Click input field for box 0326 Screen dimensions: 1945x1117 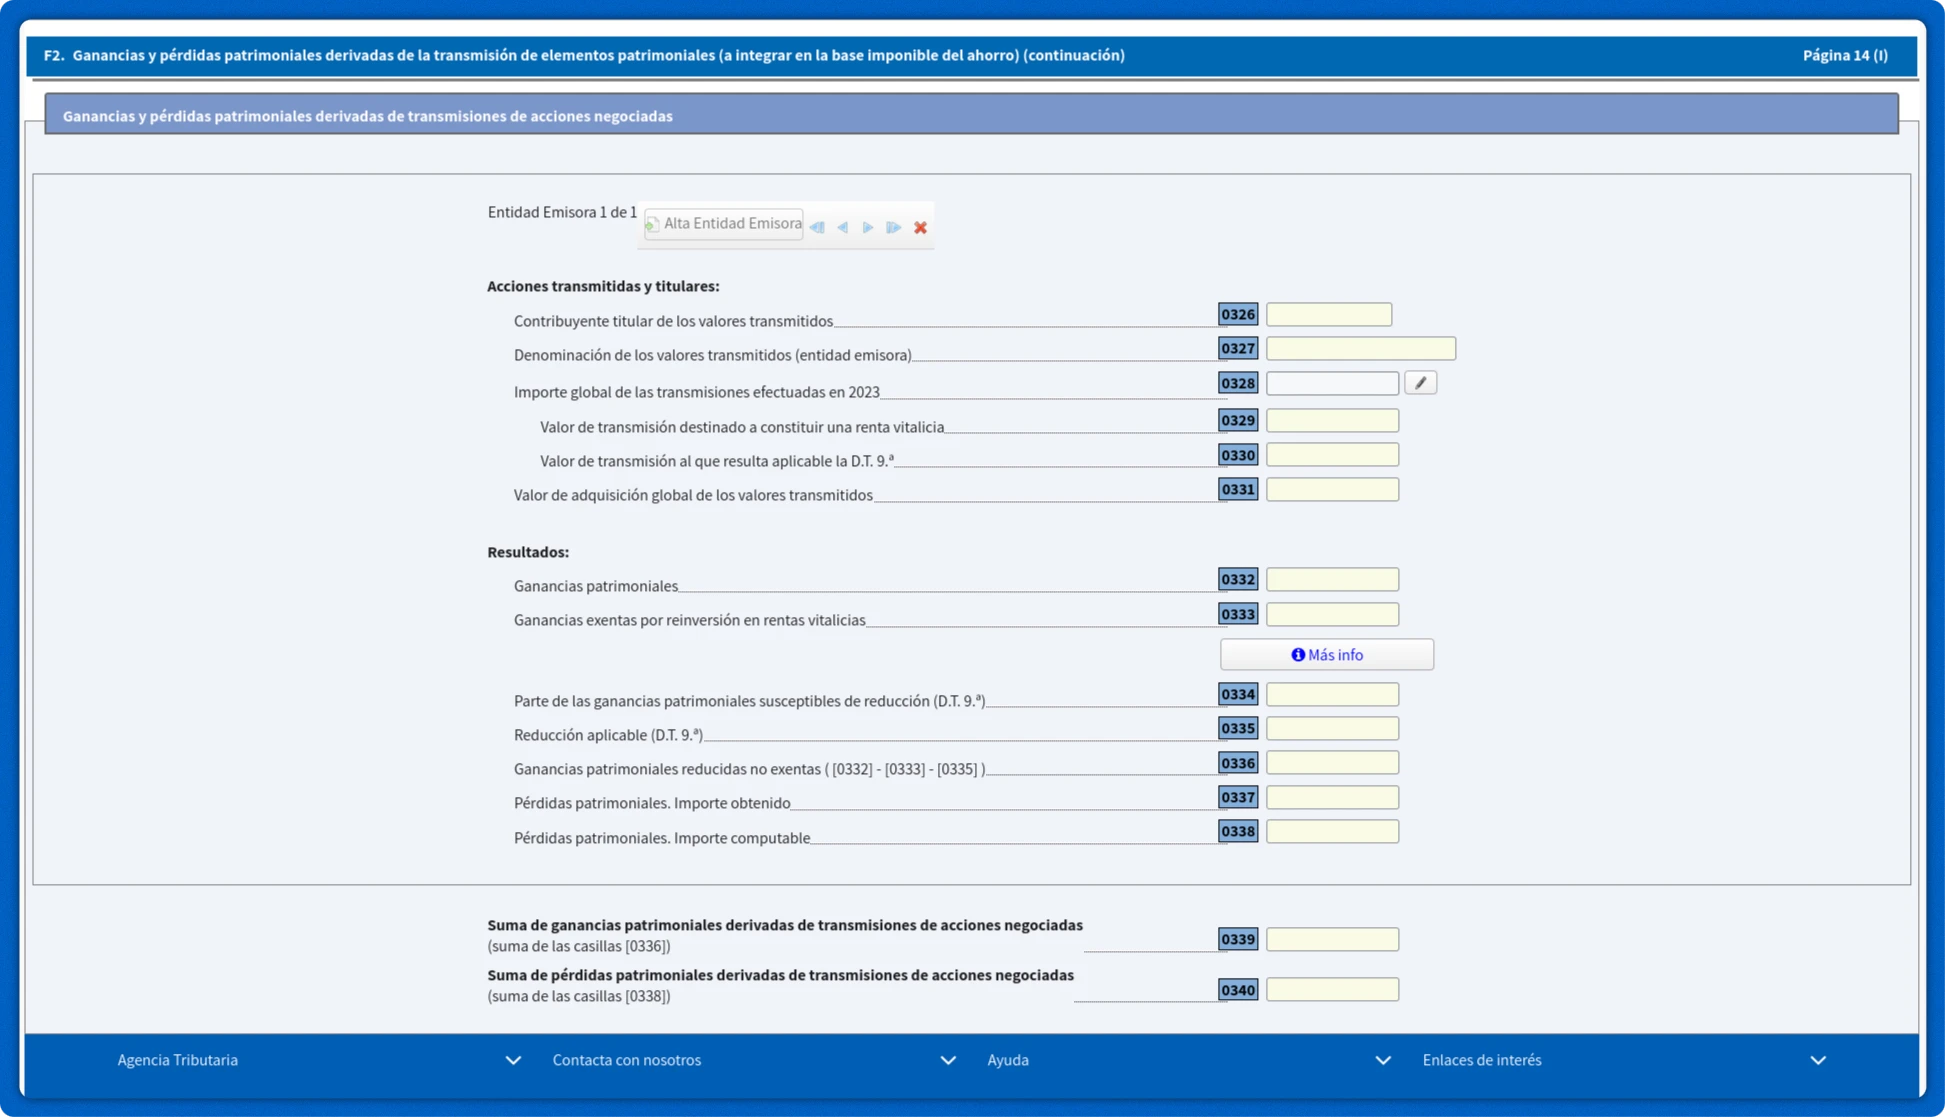click(x=1328, y=315)
